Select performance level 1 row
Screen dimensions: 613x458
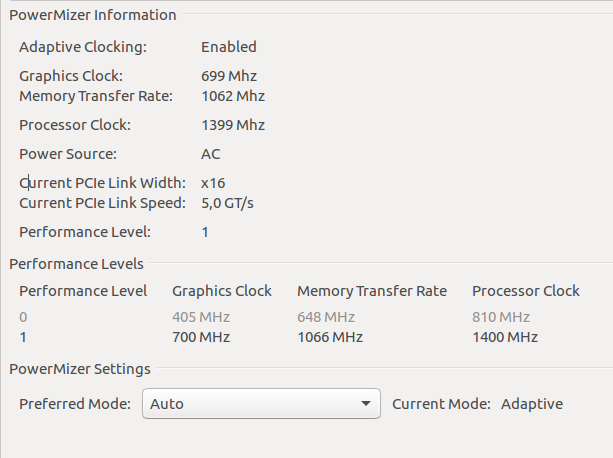pos(299,337)
